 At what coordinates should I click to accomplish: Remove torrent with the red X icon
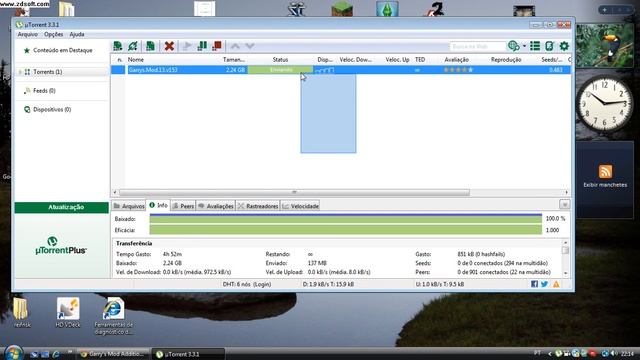click(x=169, y=46)
